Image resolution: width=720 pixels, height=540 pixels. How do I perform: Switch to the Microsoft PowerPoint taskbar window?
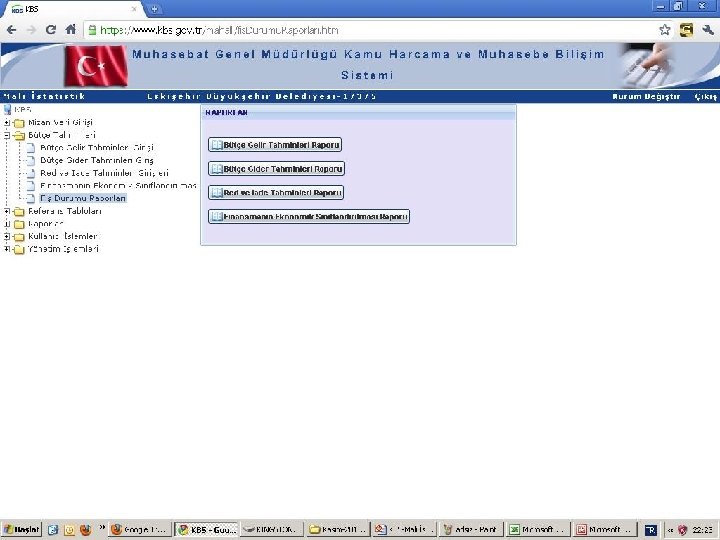pos(604,529)
